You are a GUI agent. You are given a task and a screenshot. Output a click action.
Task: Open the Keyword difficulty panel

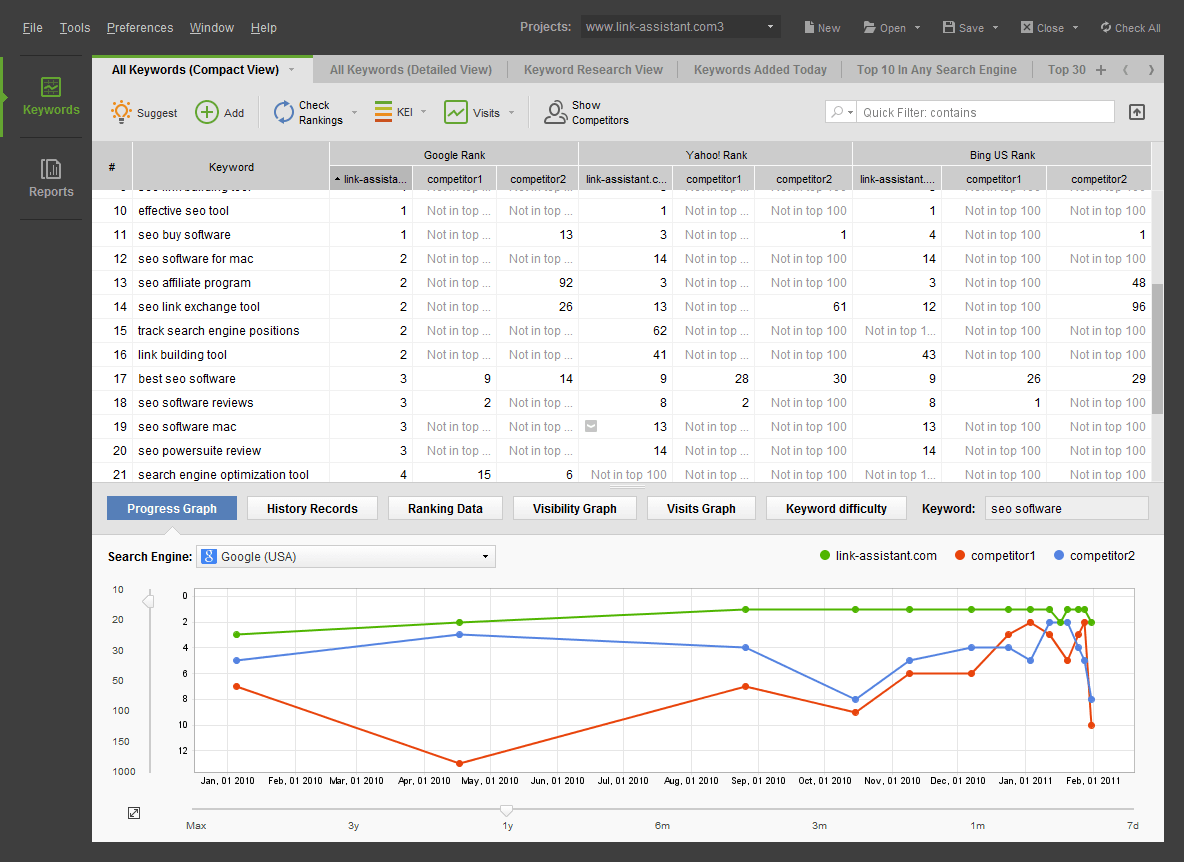tap(836, 509)
